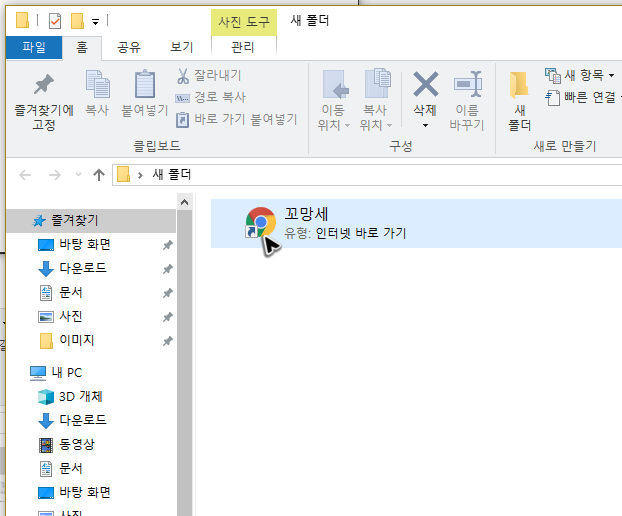Viewport: 622px width, 516px height.
Task: Click 경로 복사 button
Action: (x=210, y=97)
